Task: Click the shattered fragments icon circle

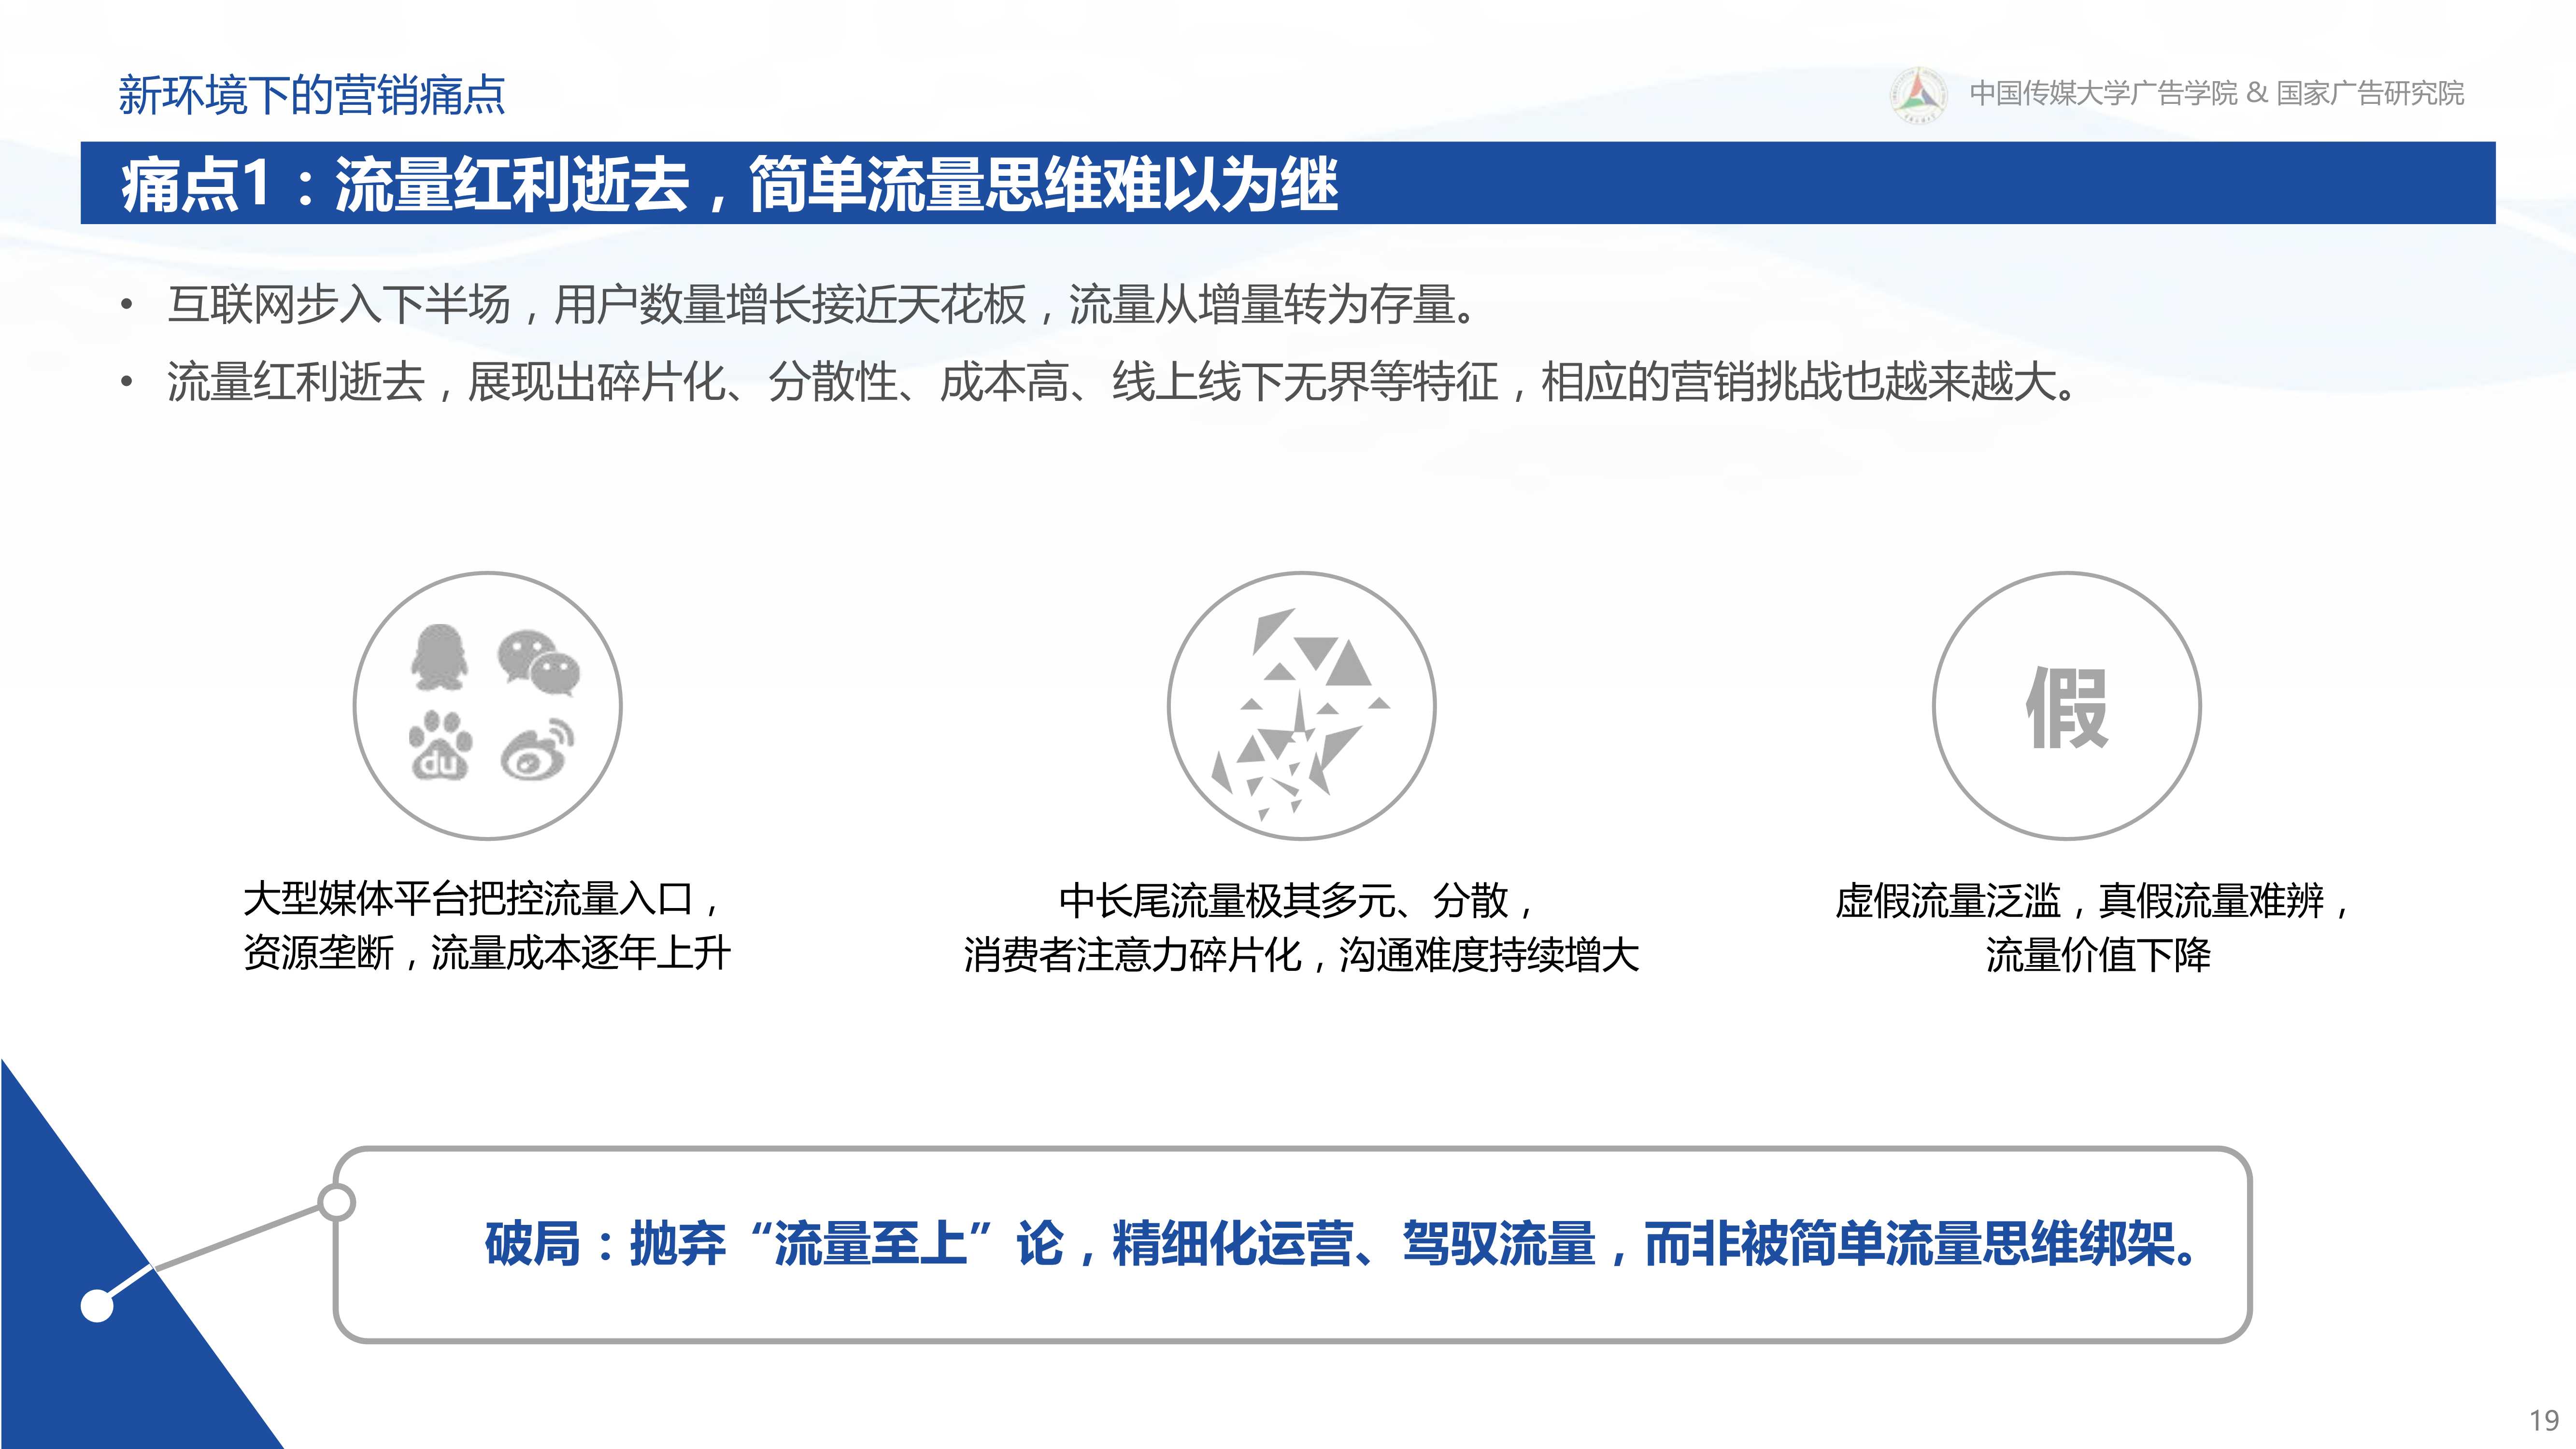Action: (x=1301, y=706)
